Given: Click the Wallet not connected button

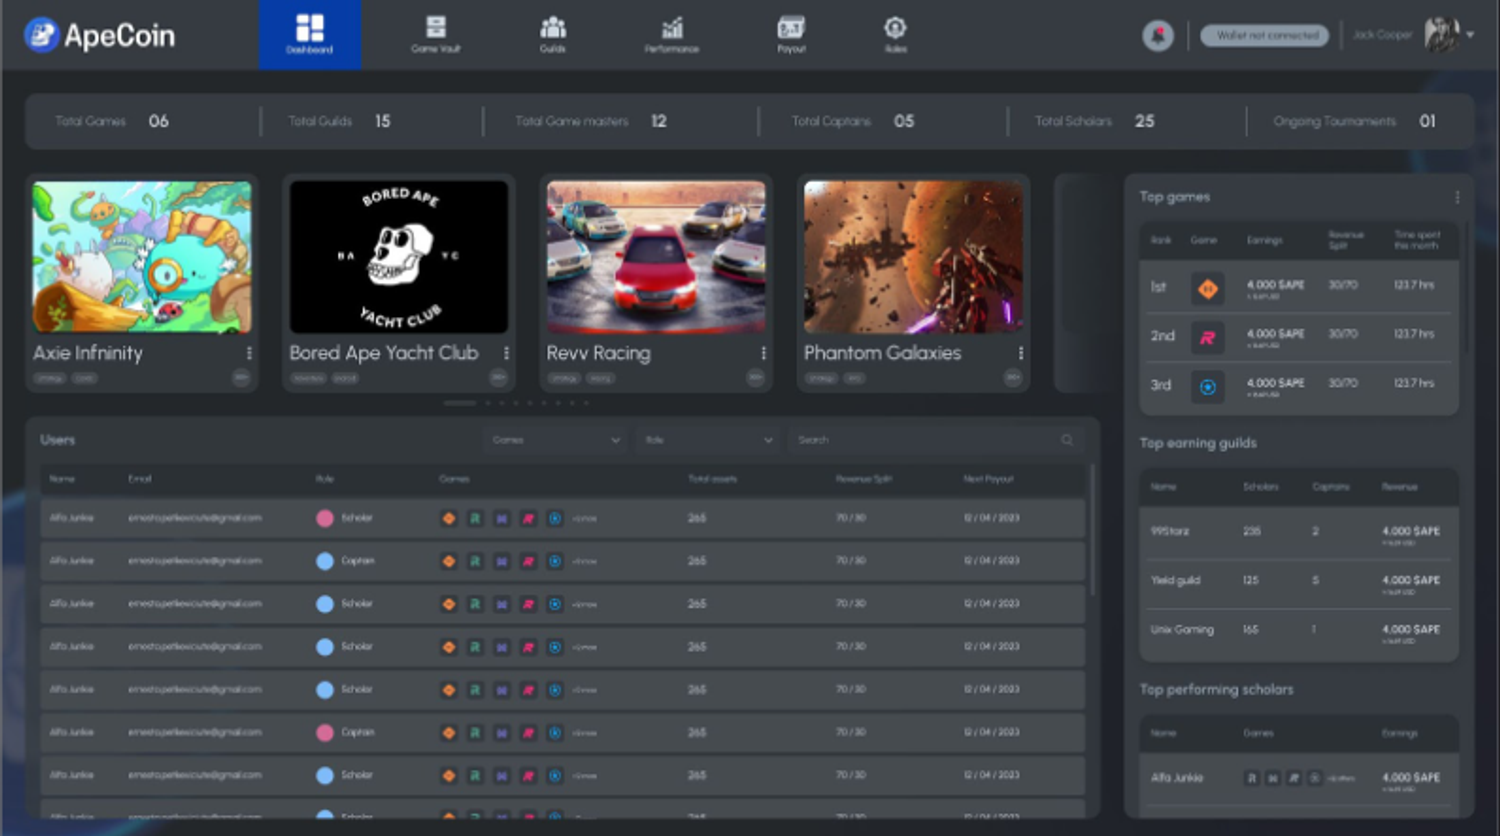Looking at the screenshot, I should point(1266,35).
